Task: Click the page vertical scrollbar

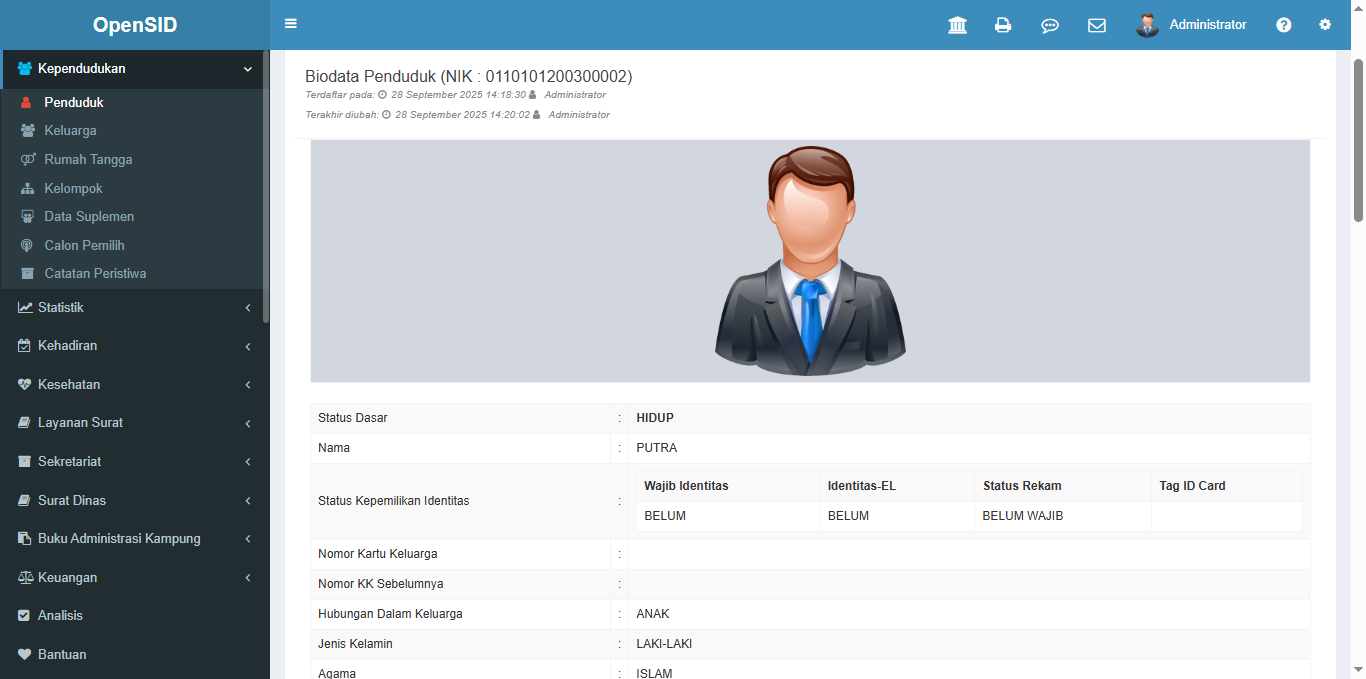Action: pos(1358,140)
